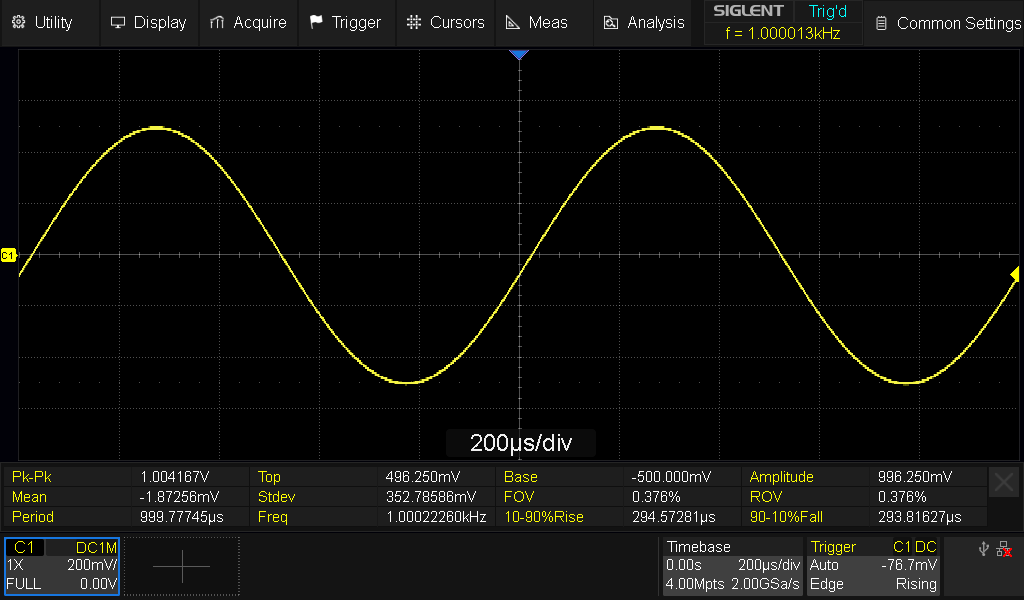Expand the Trigger settings box
Image resolution: width=1024 pixels, height=600 pixels.
[874, 566]
